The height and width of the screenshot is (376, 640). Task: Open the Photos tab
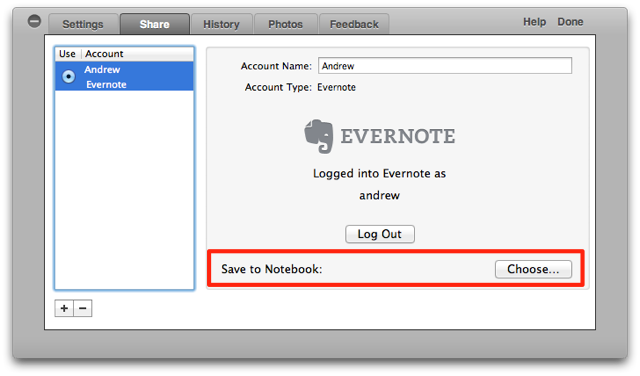point(286,24)
